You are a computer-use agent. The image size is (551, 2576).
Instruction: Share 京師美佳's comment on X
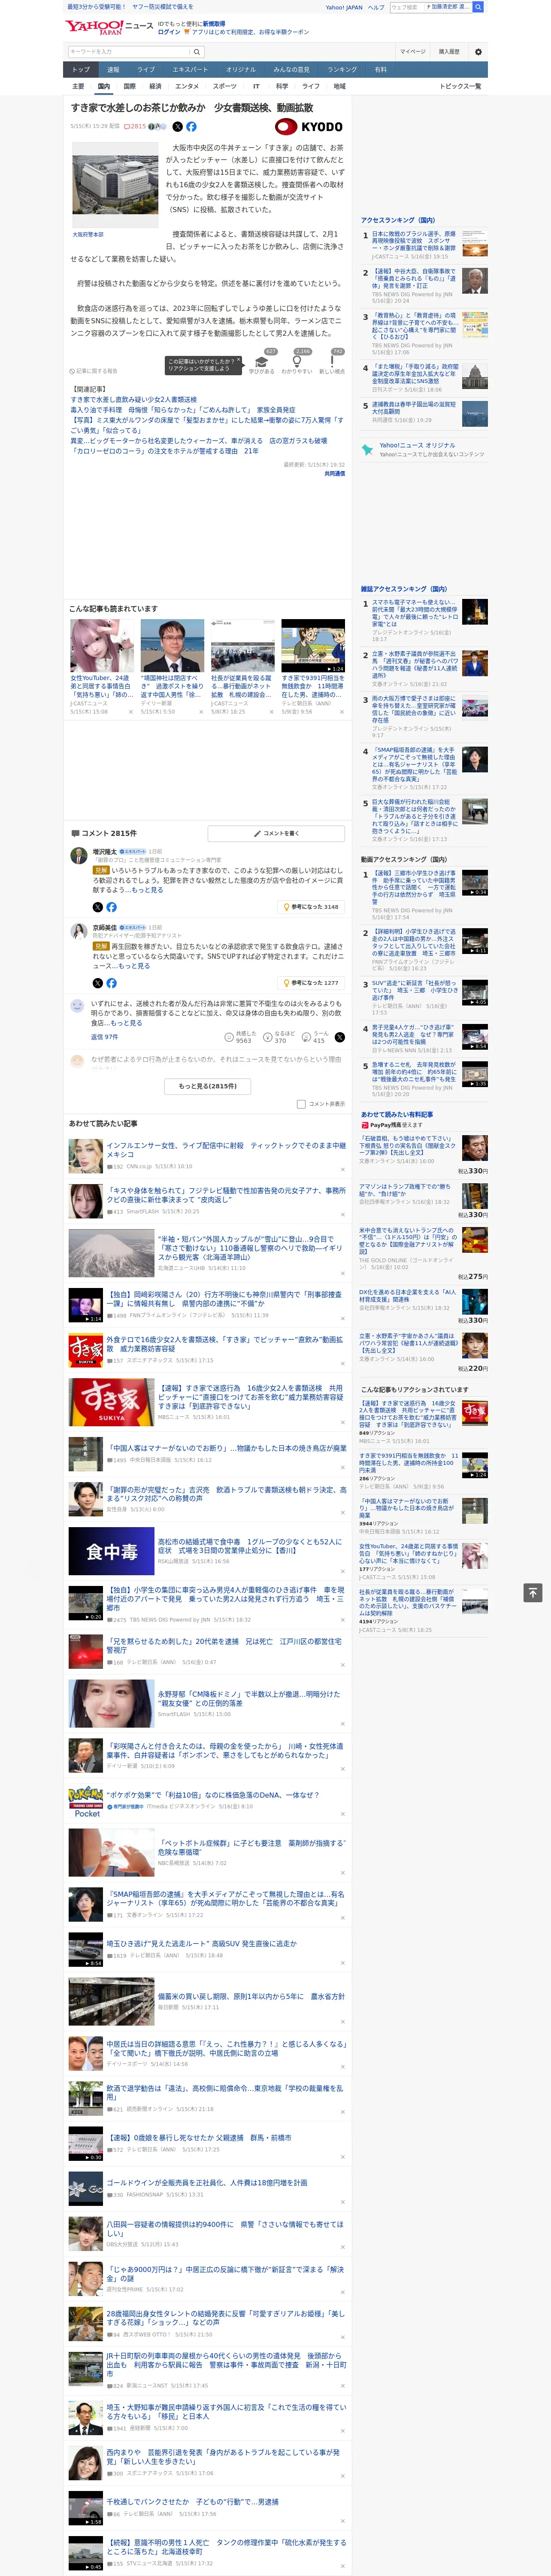coord(98,983)
